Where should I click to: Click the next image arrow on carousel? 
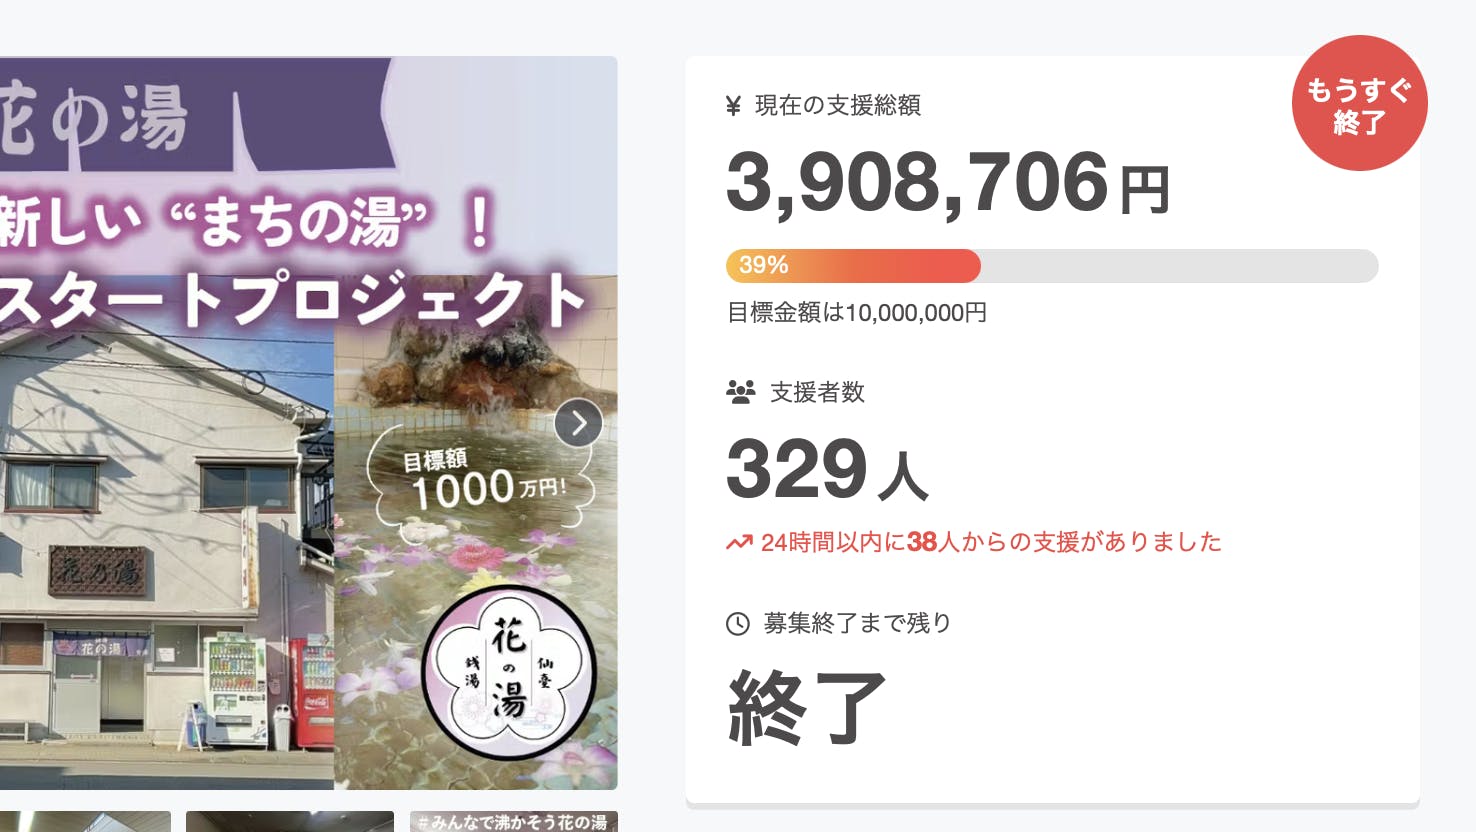tap(578, 424)
